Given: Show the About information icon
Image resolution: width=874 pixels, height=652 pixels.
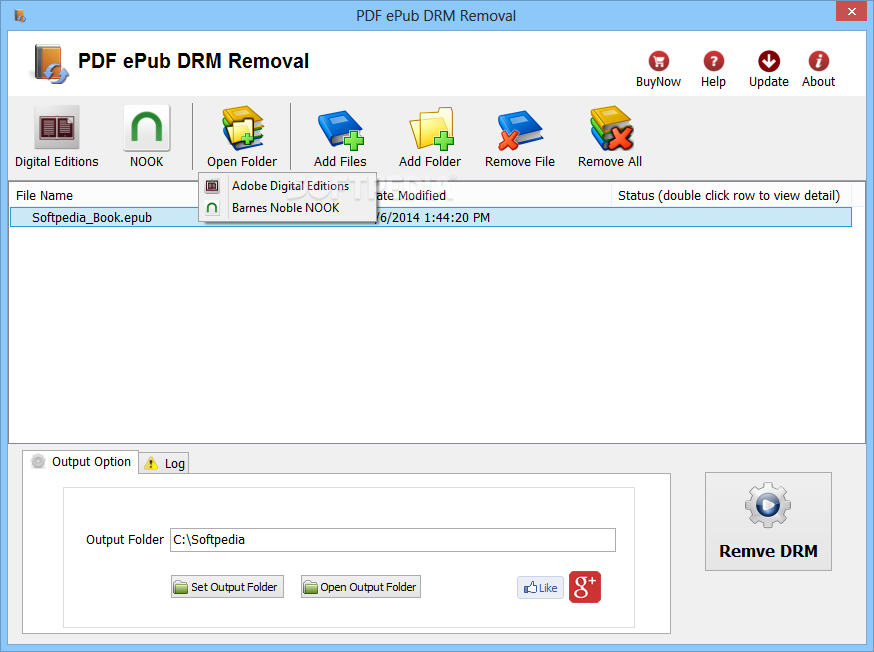Looking at the screenshot, I should (818, 69).
